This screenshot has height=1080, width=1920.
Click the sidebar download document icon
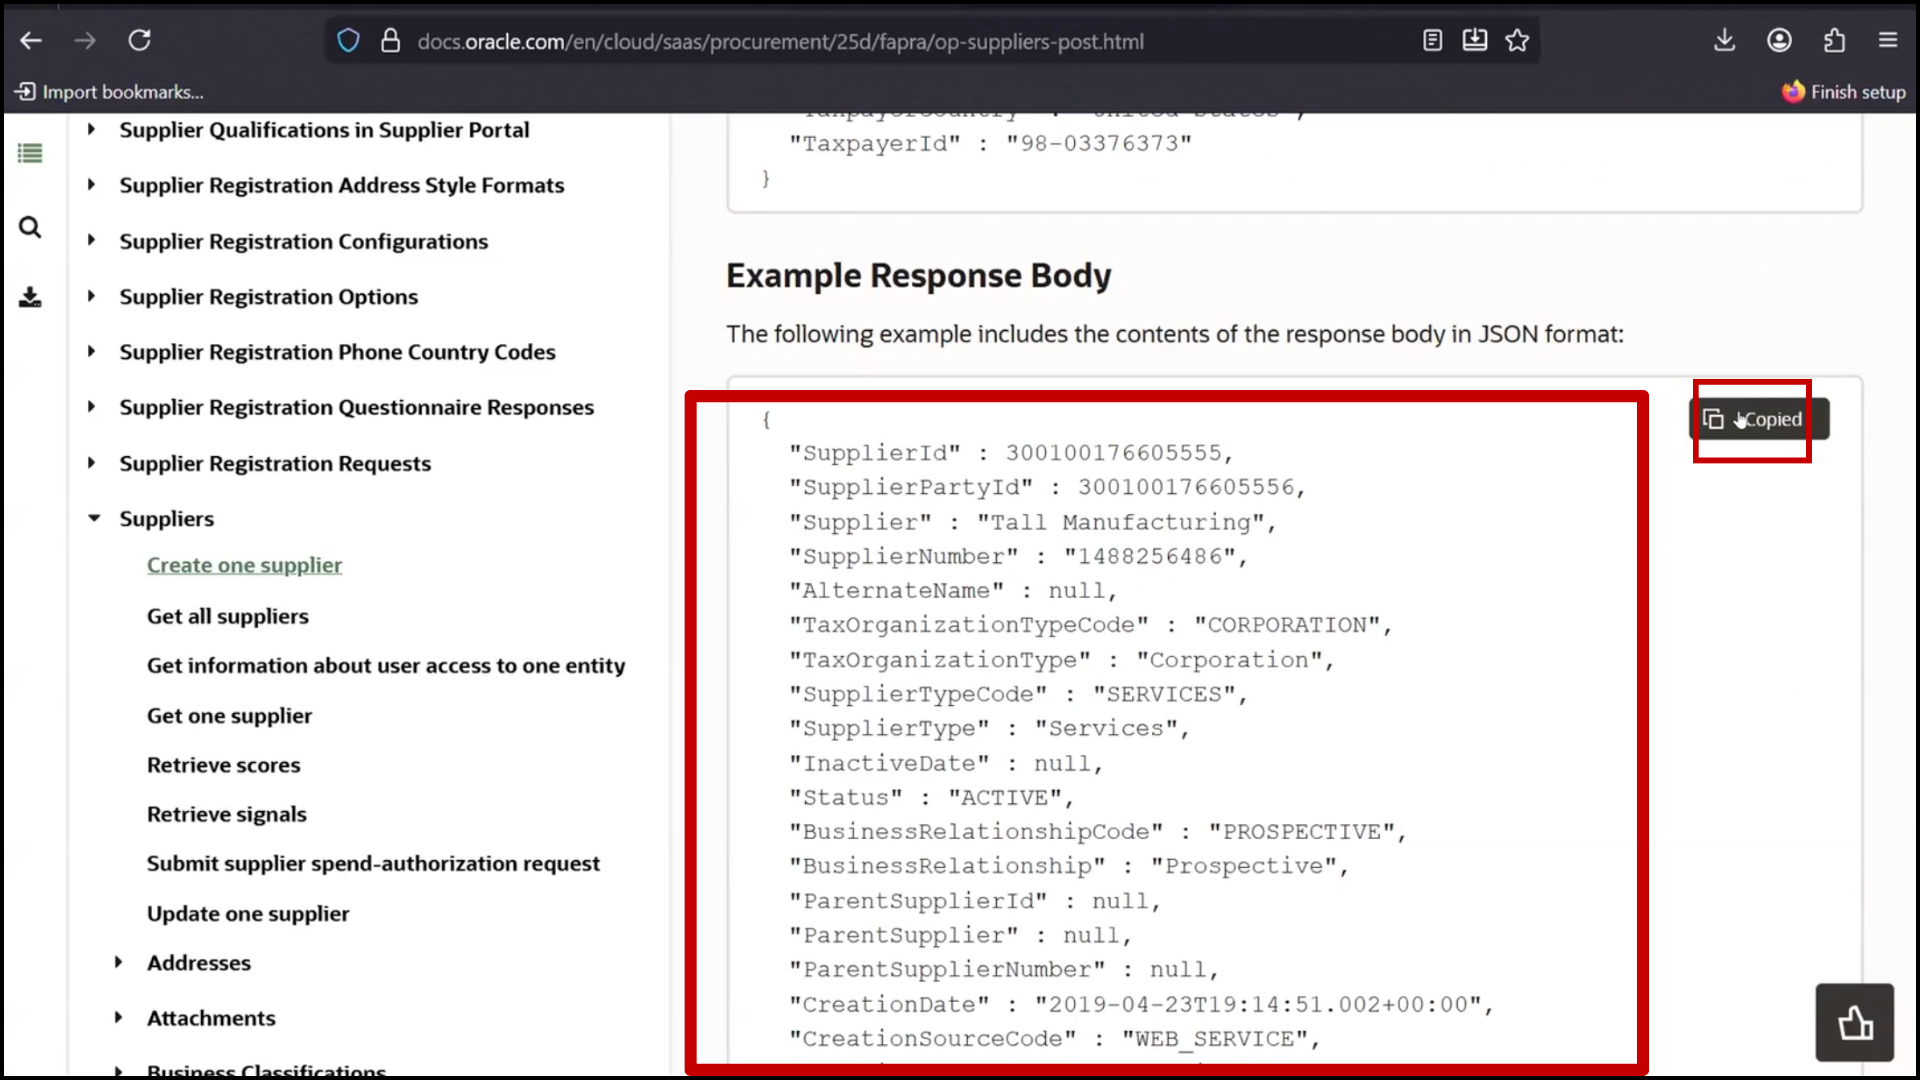click(x=30, y=297)
